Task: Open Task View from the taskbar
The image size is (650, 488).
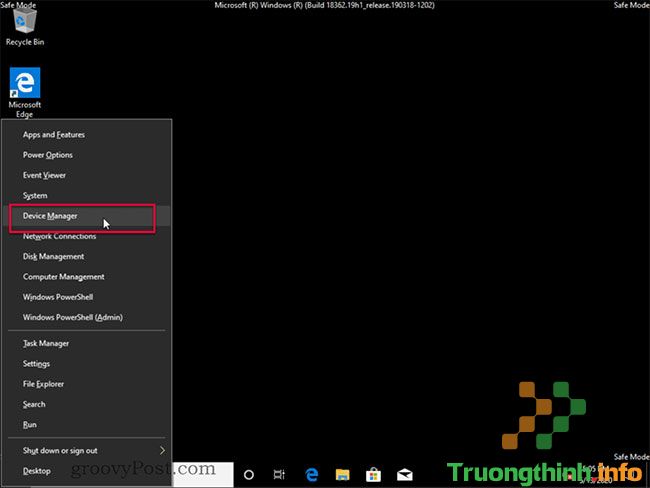Action: click(279, 475)
